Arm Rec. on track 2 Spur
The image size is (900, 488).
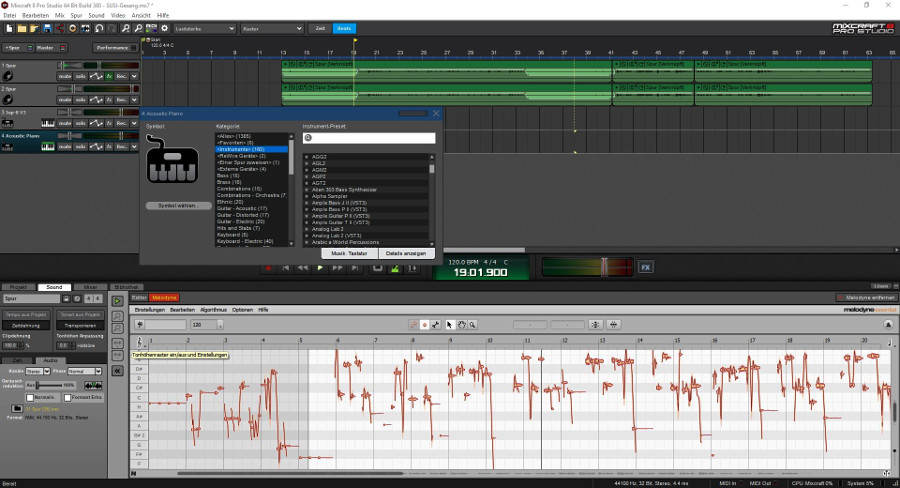[x=122, y=99]
